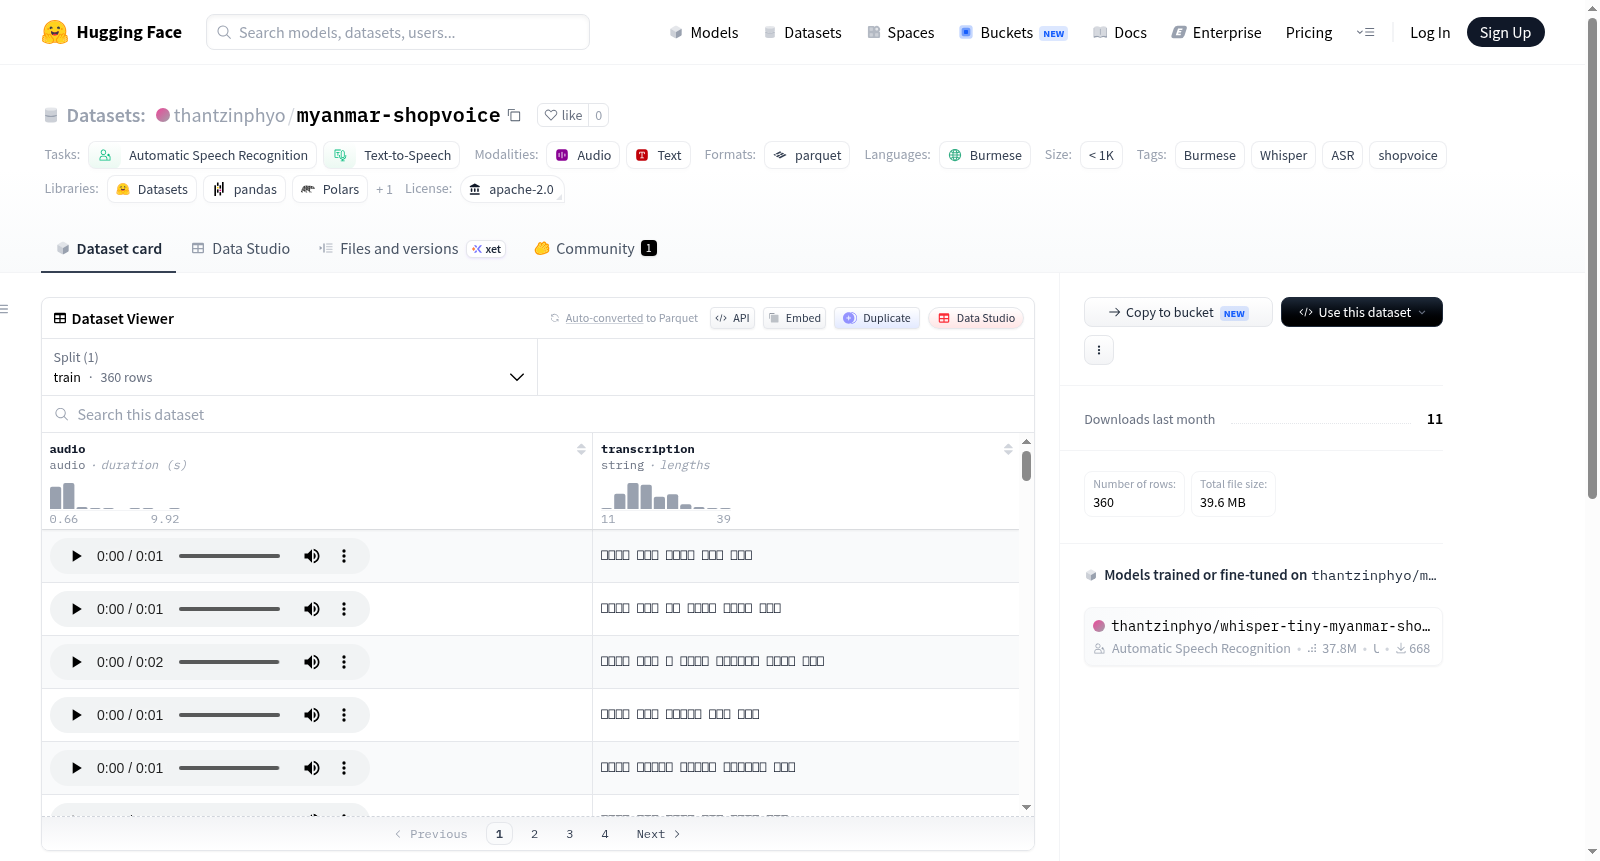Open the Files and versions tab
Screen dimensions: 1600x861
coord(412,249)
